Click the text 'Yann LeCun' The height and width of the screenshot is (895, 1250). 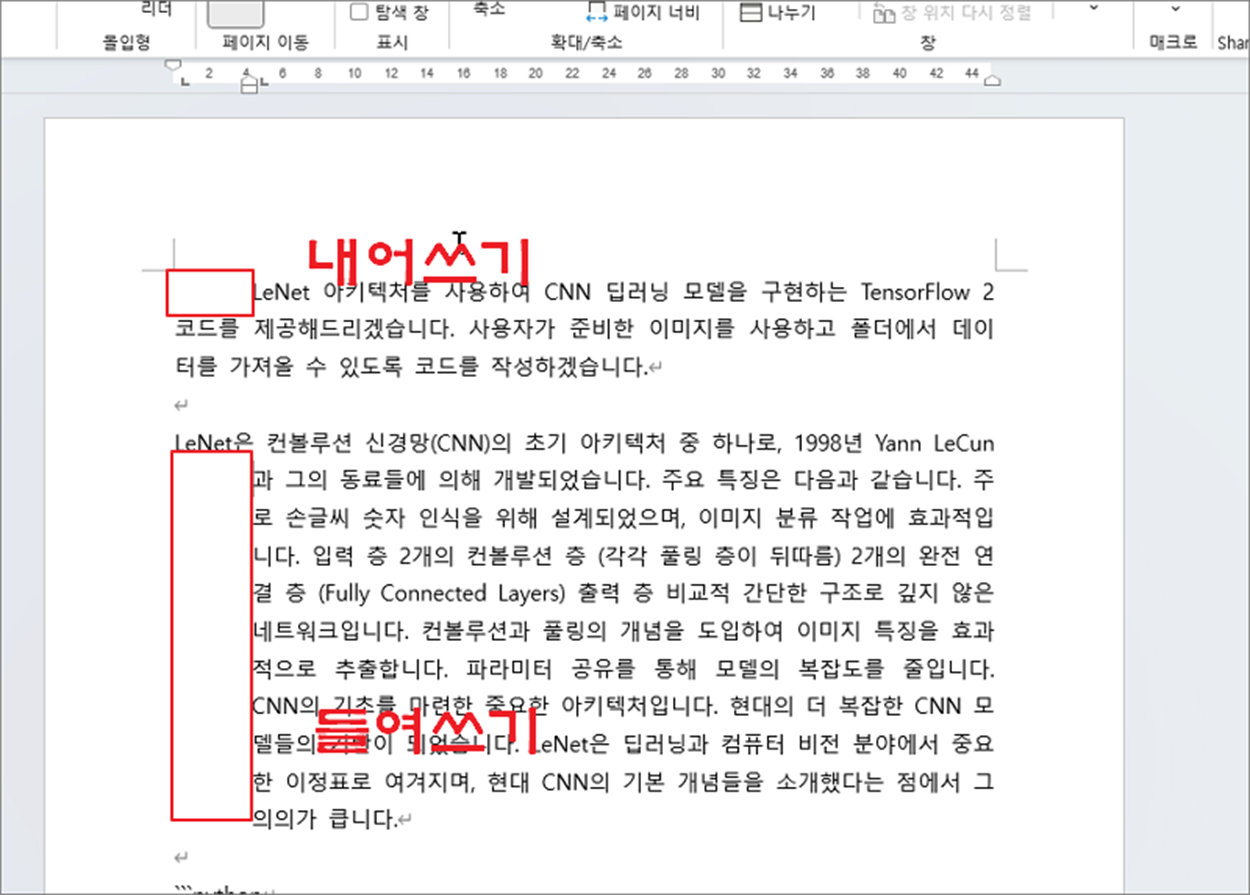pyautogui.click(x=934, y=442)
